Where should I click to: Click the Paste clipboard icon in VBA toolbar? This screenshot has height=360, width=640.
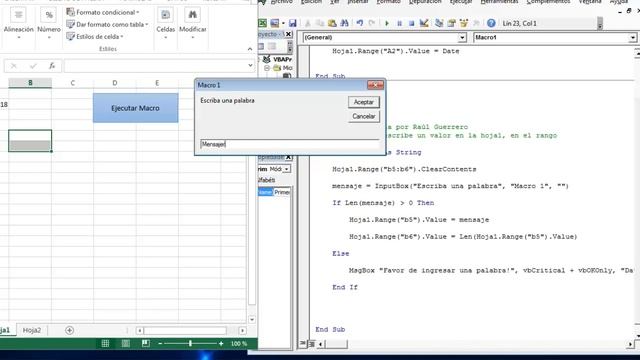[332, 23]
